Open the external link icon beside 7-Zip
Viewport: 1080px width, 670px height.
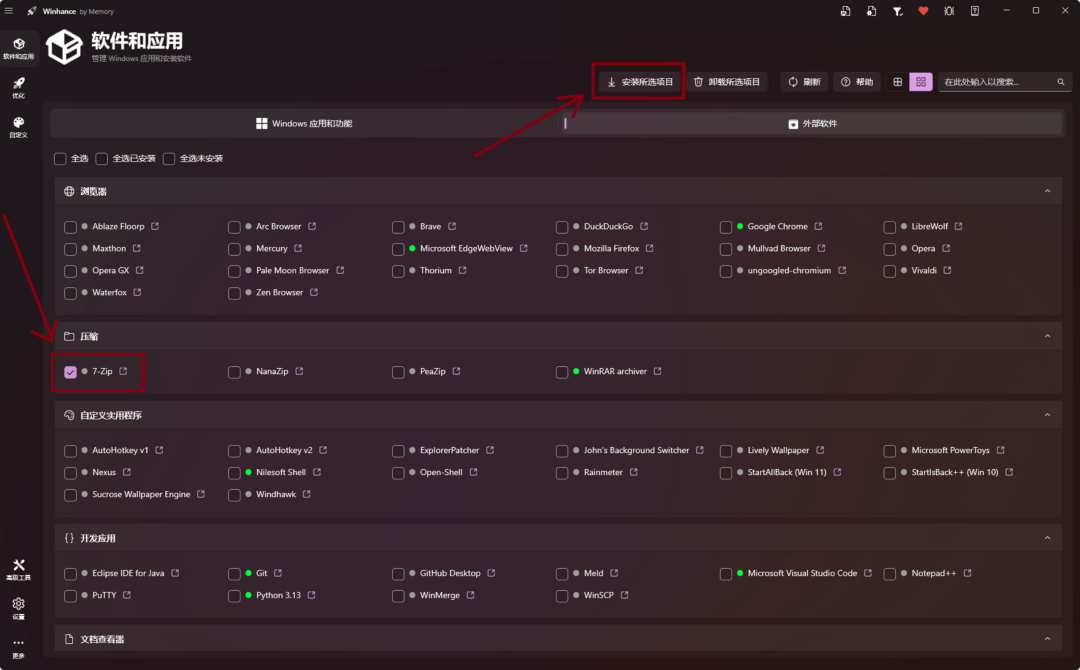(x=123, y=371)
